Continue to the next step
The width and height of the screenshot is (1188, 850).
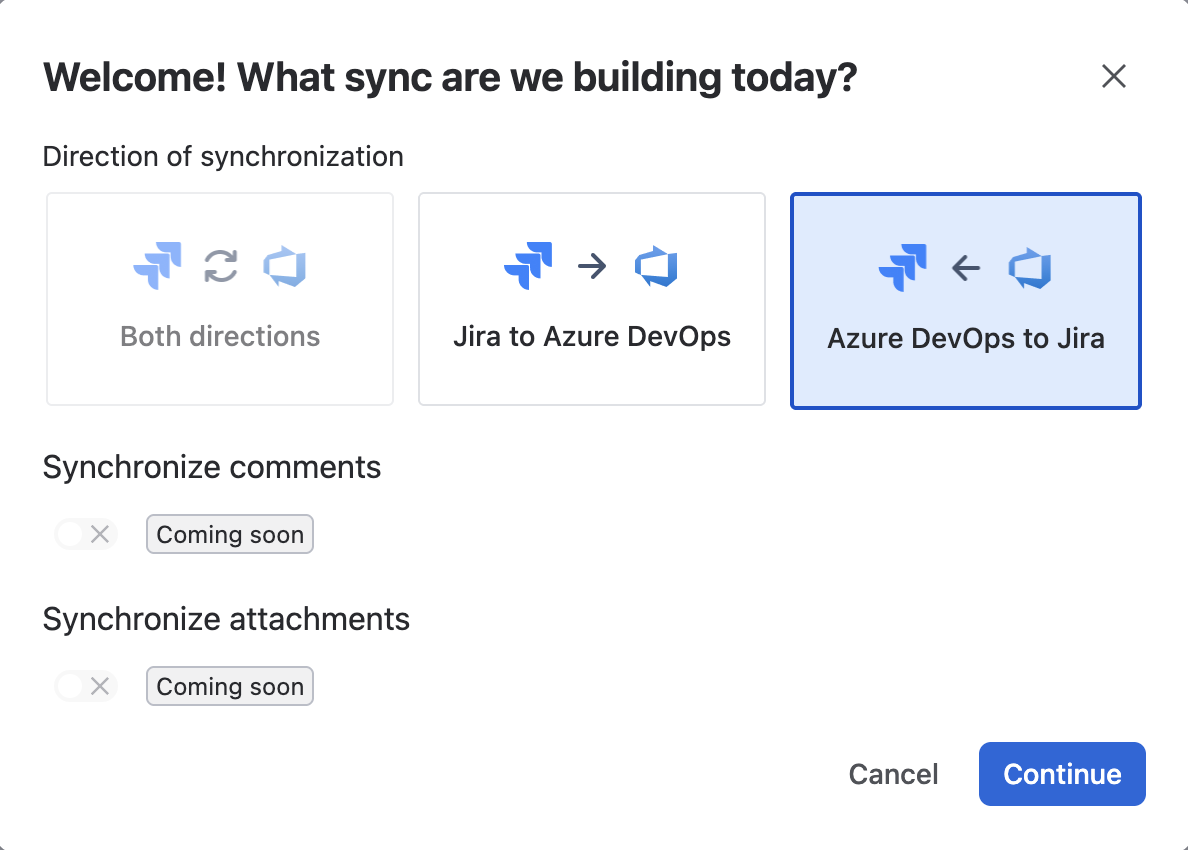pyautogui.click(x=1062, y=774)
